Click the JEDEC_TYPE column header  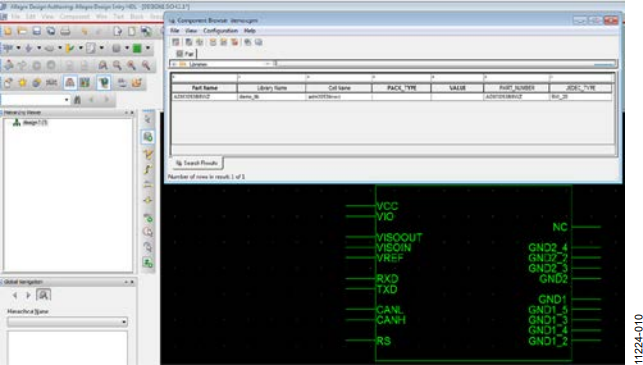tap(580, 88)
